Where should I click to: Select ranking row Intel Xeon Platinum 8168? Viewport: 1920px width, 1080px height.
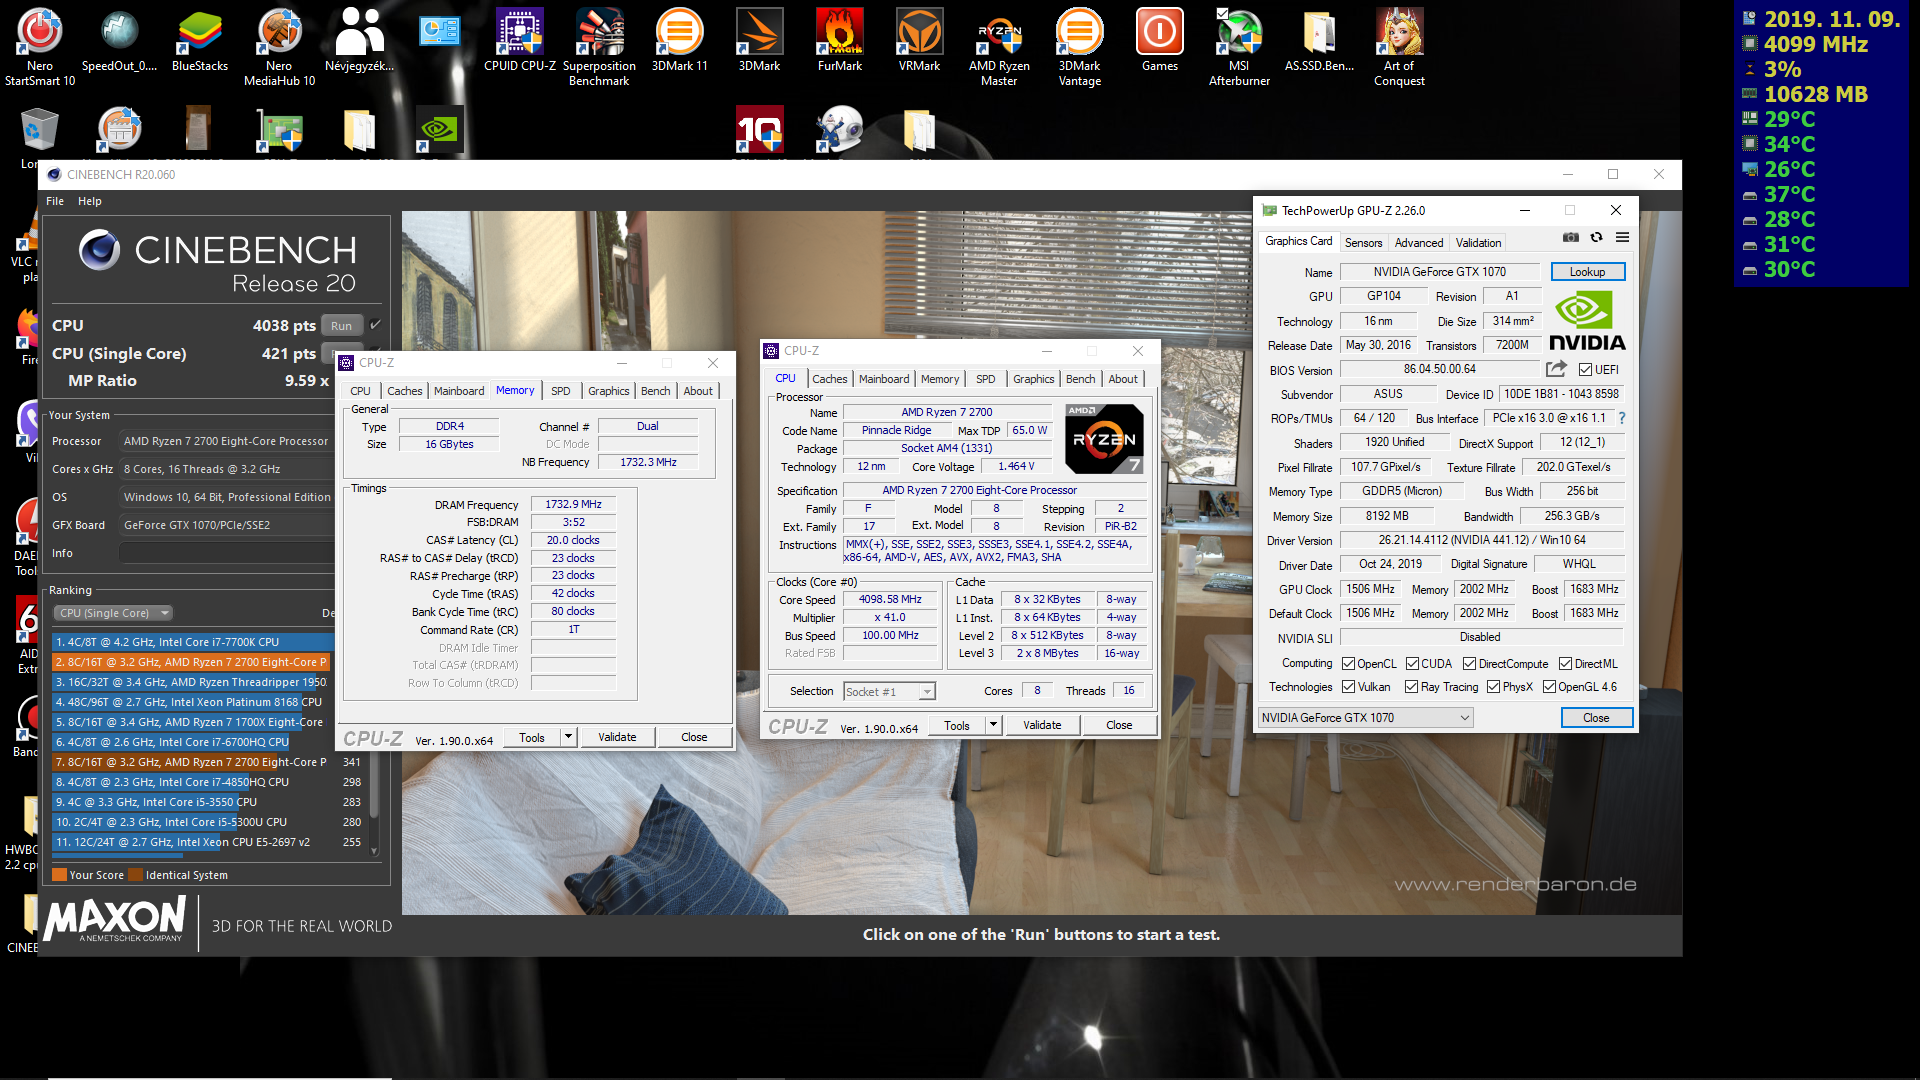(x=192, y=702)
